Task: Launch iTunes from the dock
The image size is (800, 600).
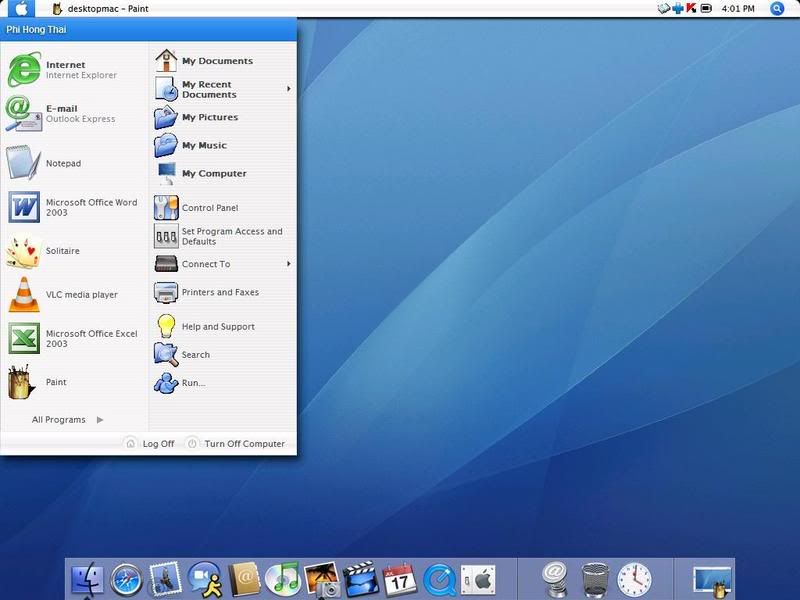Action: (281, 577)
